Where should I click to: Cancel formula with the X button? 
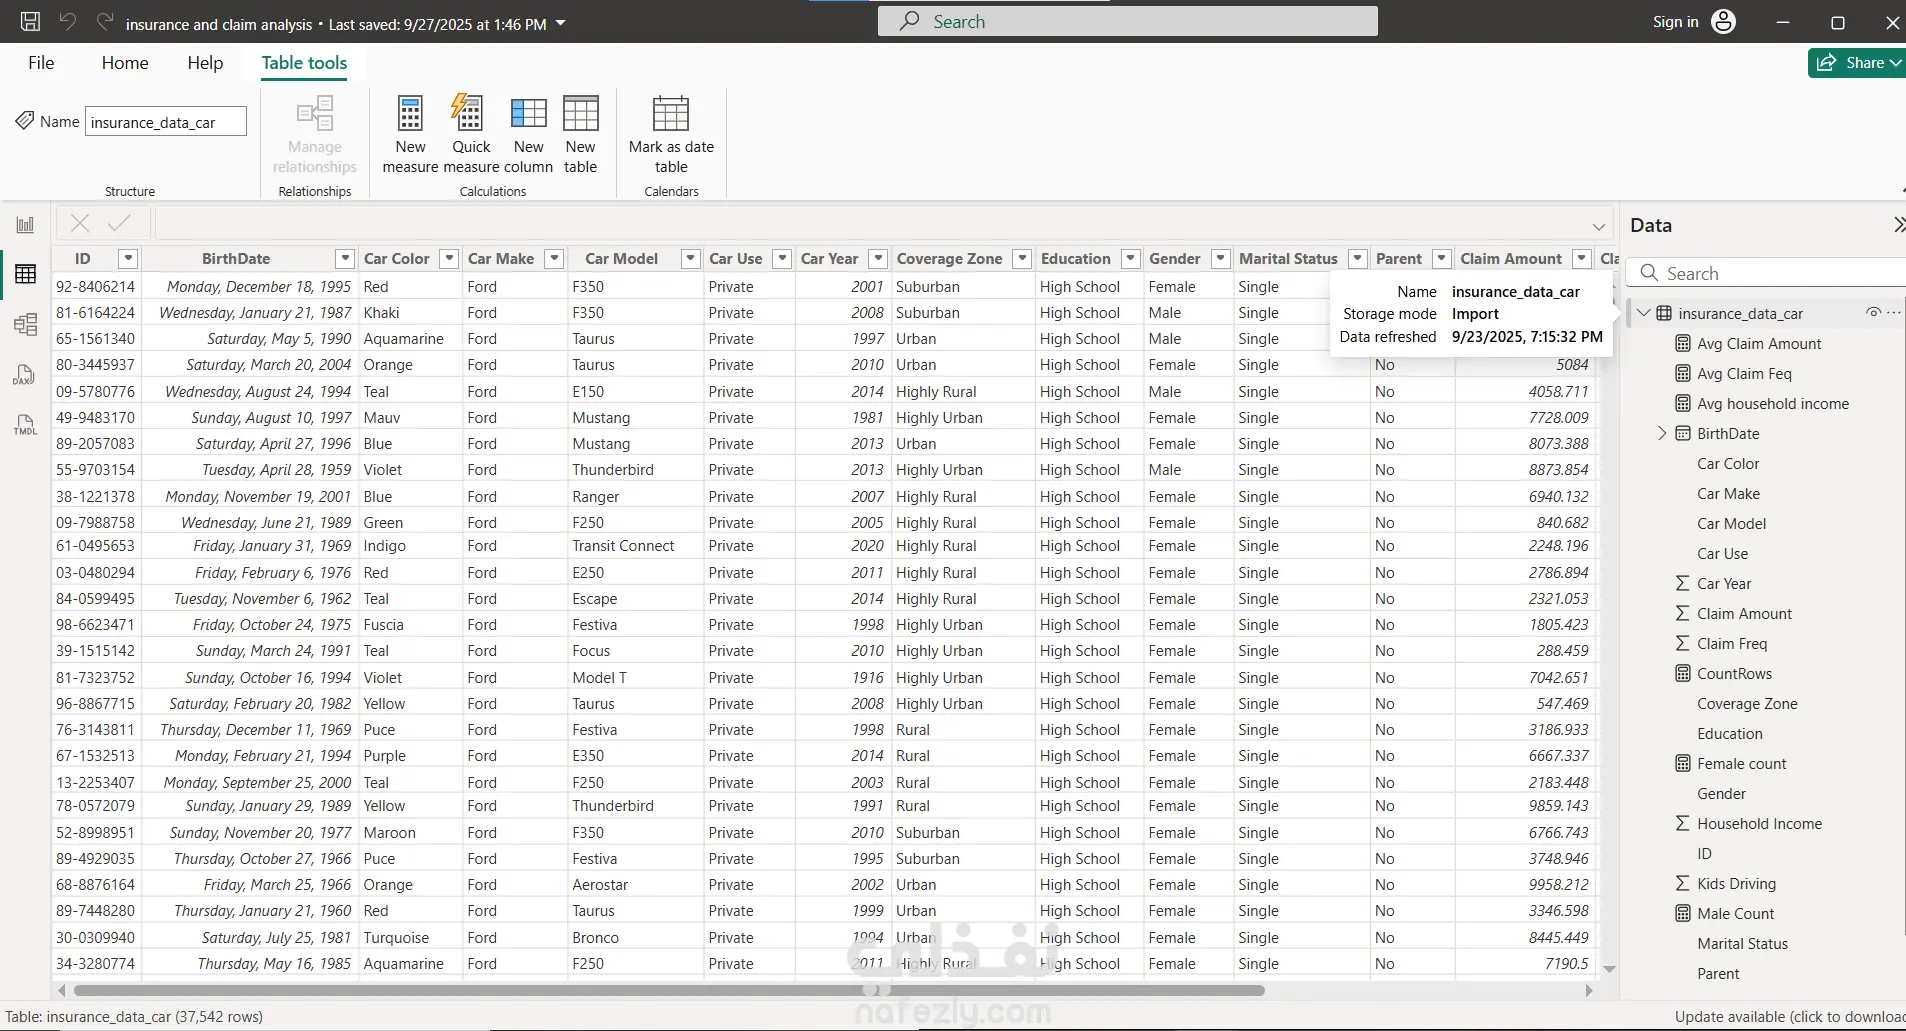click(80, 223)
